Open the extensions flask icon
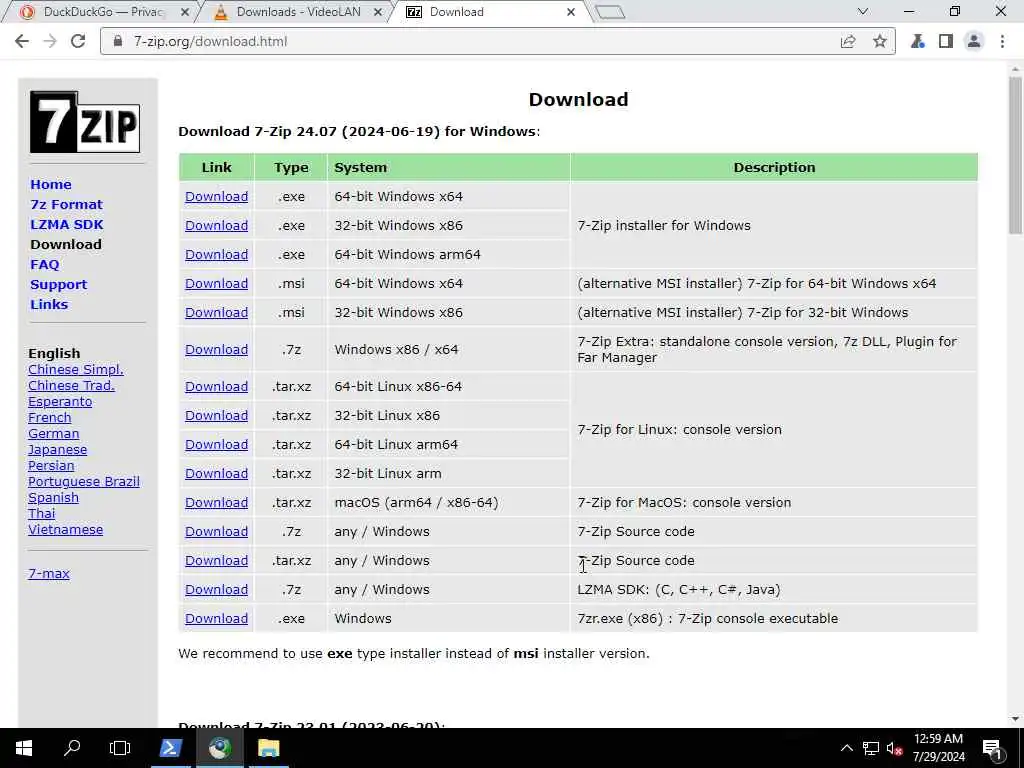Screen dimensions: 1024x768 pyautogui.click(x=918, y=41)
